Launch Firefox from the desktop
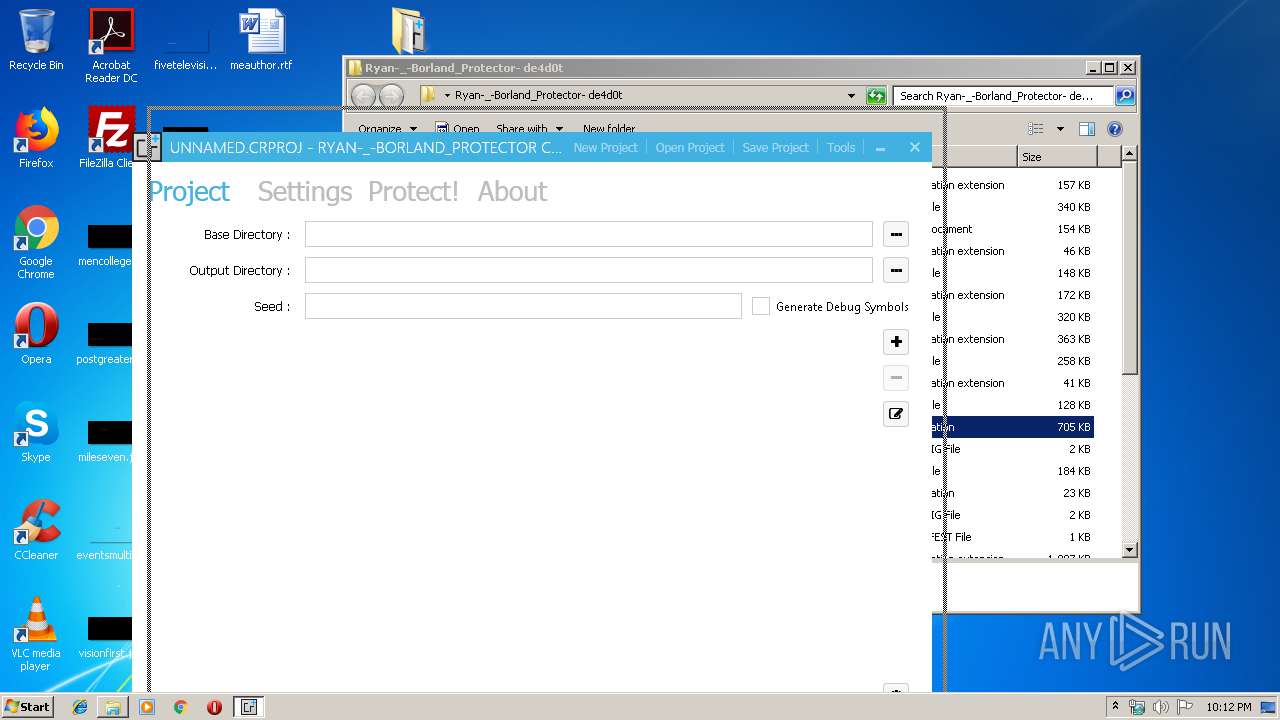1280x720 pixels. pos(36,138)
